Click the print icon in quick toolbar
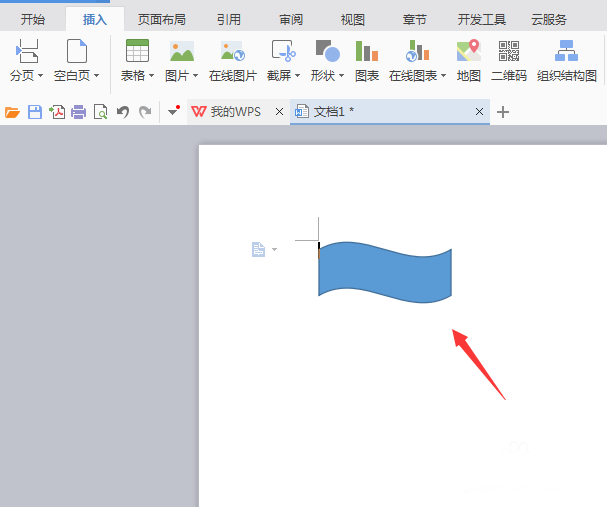 pyautogui.click(x=79, y=112)
